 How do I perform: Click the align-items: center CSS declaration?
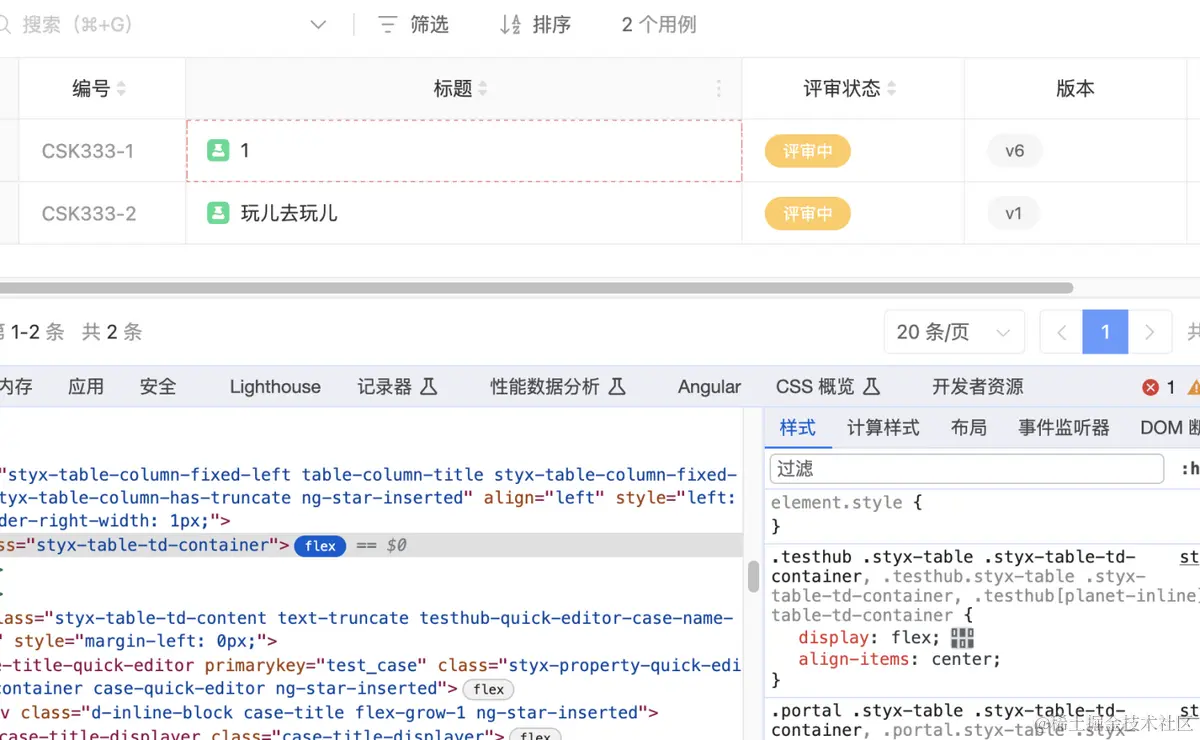click(899, 659)
